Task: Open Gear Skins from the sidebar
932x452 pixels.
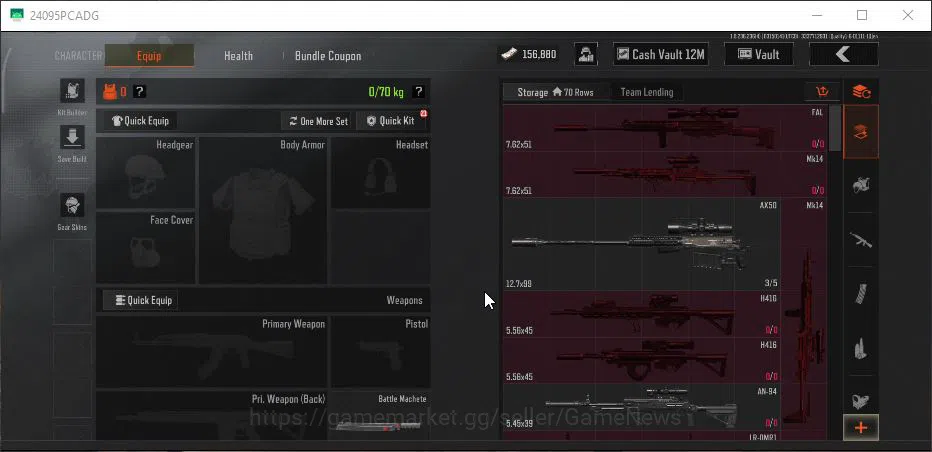Action: (73, 205)
